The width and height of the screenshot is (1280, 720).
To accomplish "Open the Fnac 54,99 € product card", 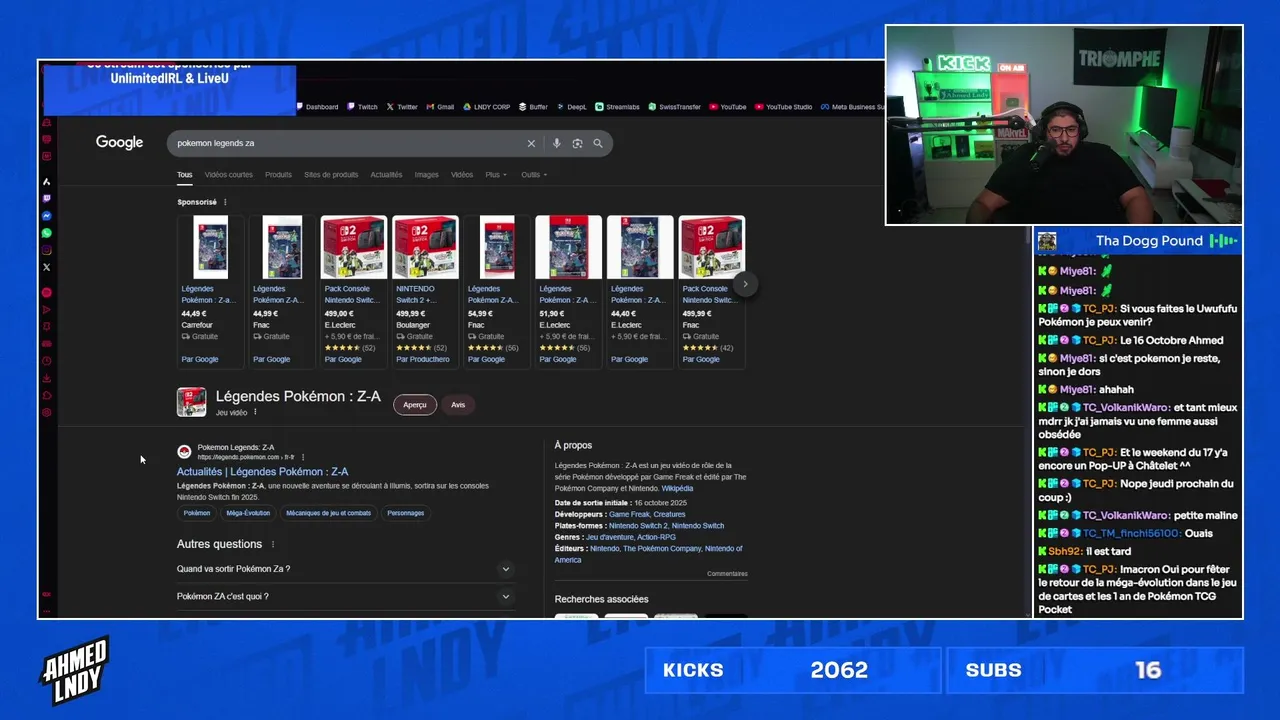I will coord(497,291).
